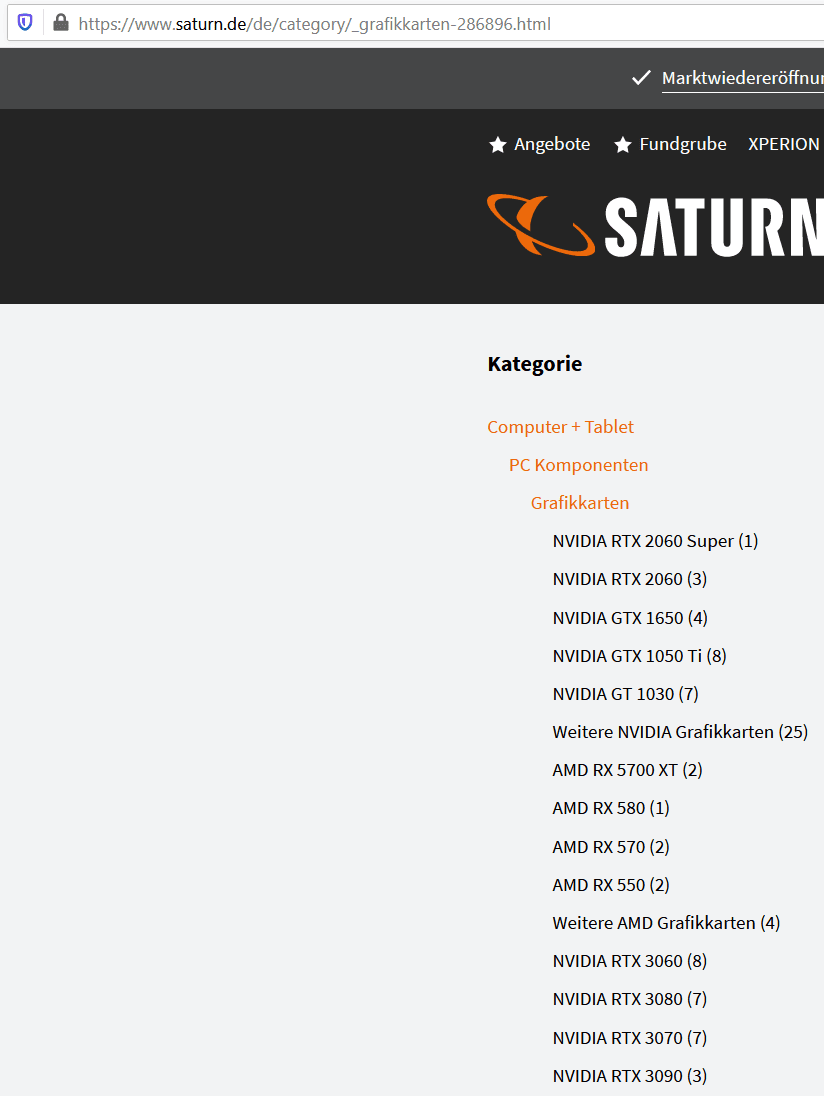Screen dimensions: 824x1096
Task: Filter by NVIDIA GT 1030 (7)
Action: click(626, 694)
